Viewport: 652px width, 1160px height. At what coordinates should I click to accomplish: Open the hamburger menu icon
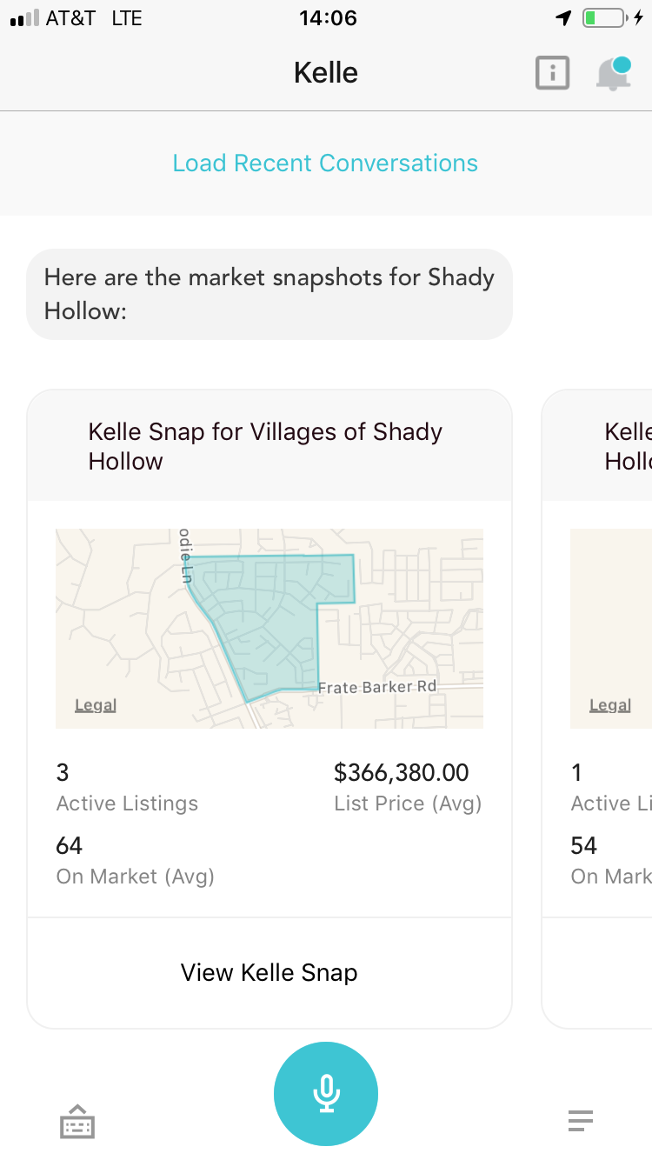click(580, 1120)
